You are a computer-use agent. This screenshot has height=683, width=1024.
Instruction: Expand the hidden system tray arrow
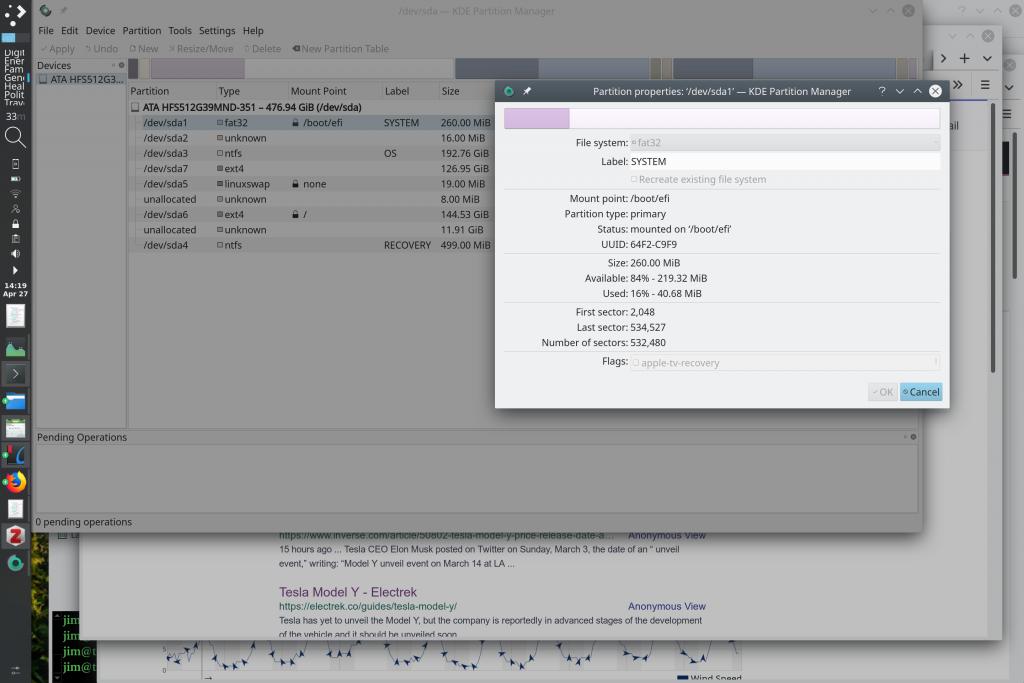15,270
